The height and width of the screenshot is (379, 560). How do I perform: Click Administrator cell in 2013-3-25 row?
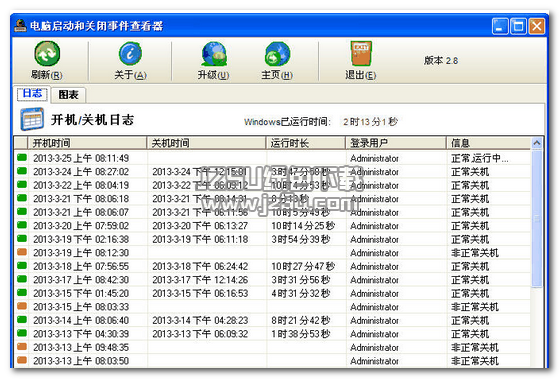[x=374, y=158]
